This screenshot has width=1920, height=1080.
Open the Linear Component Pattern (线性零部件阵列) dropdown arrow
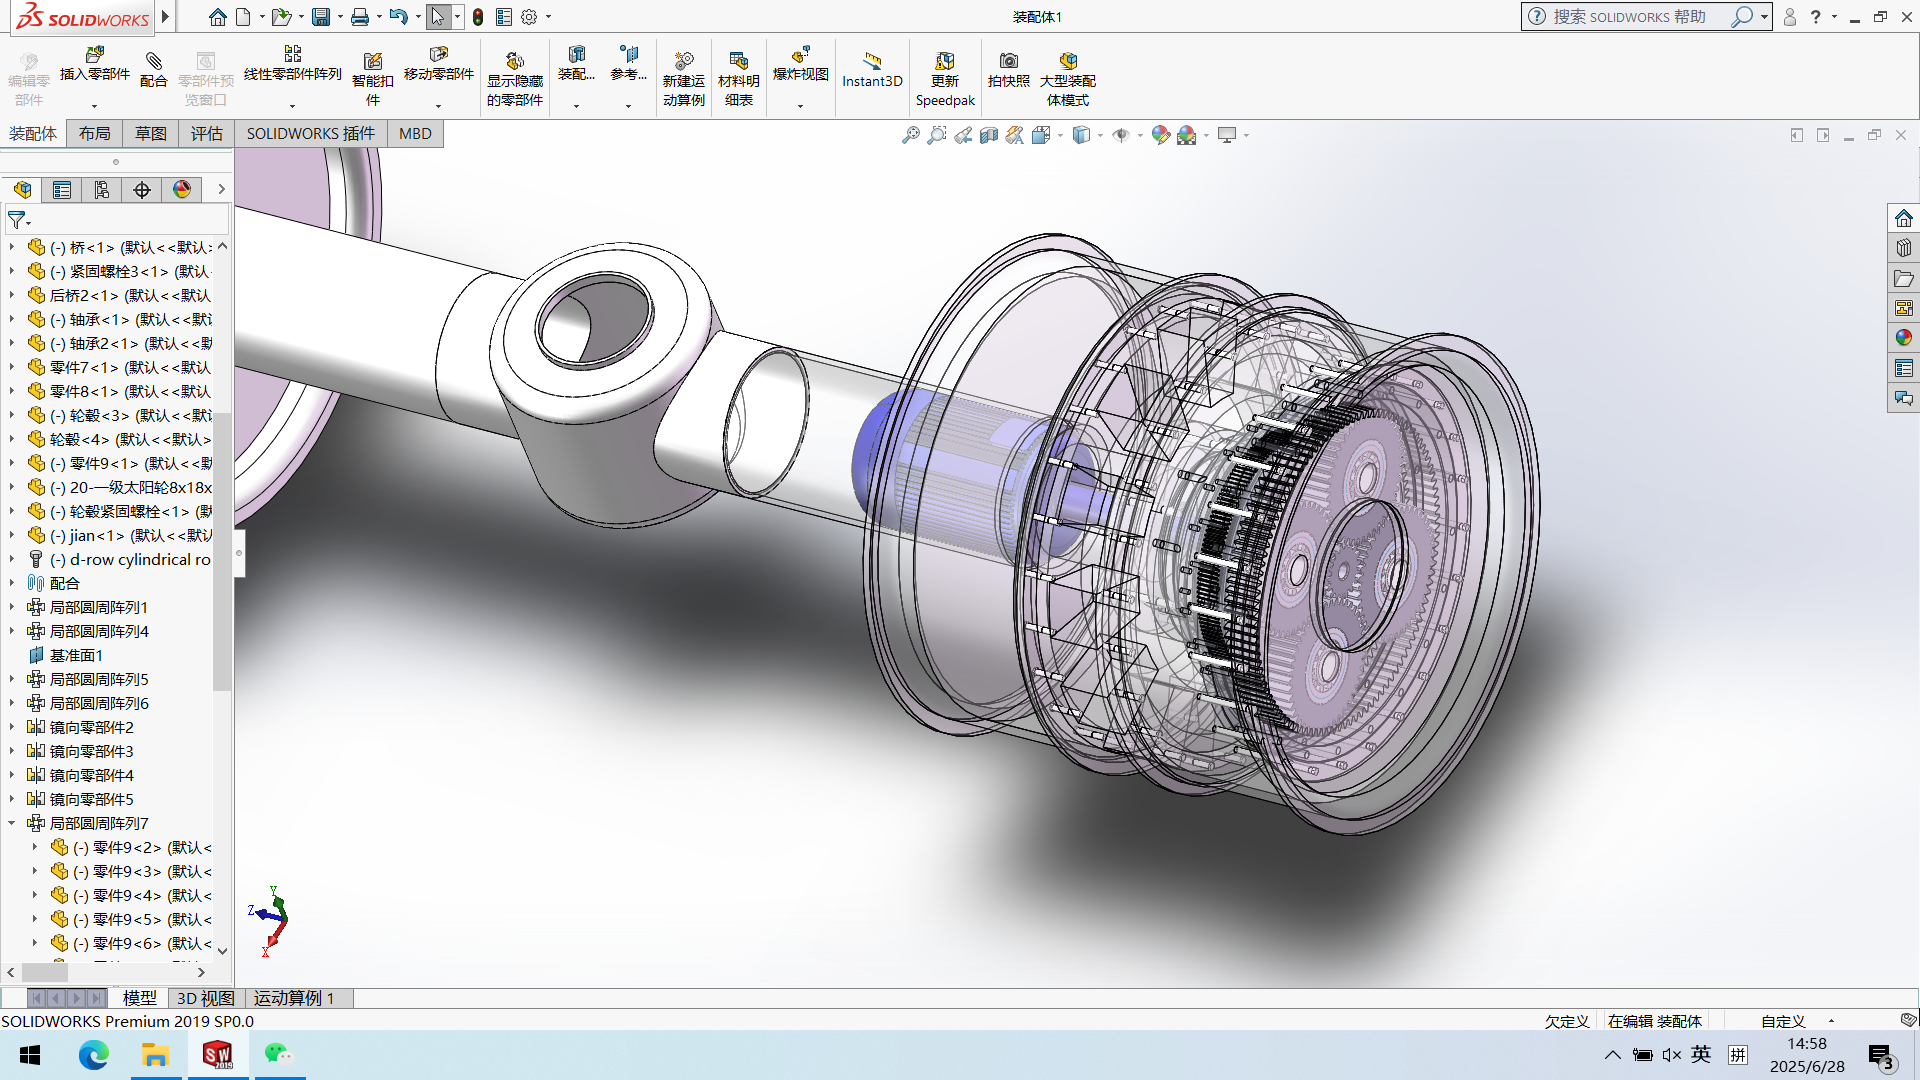[292, 106]
